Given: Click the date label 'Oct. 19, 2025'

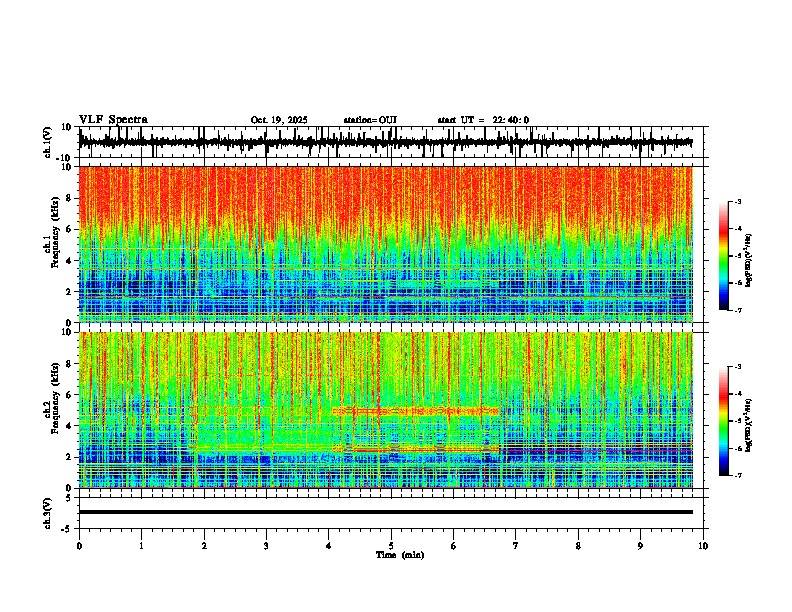Looking at the screenshot, I should 279,120.
